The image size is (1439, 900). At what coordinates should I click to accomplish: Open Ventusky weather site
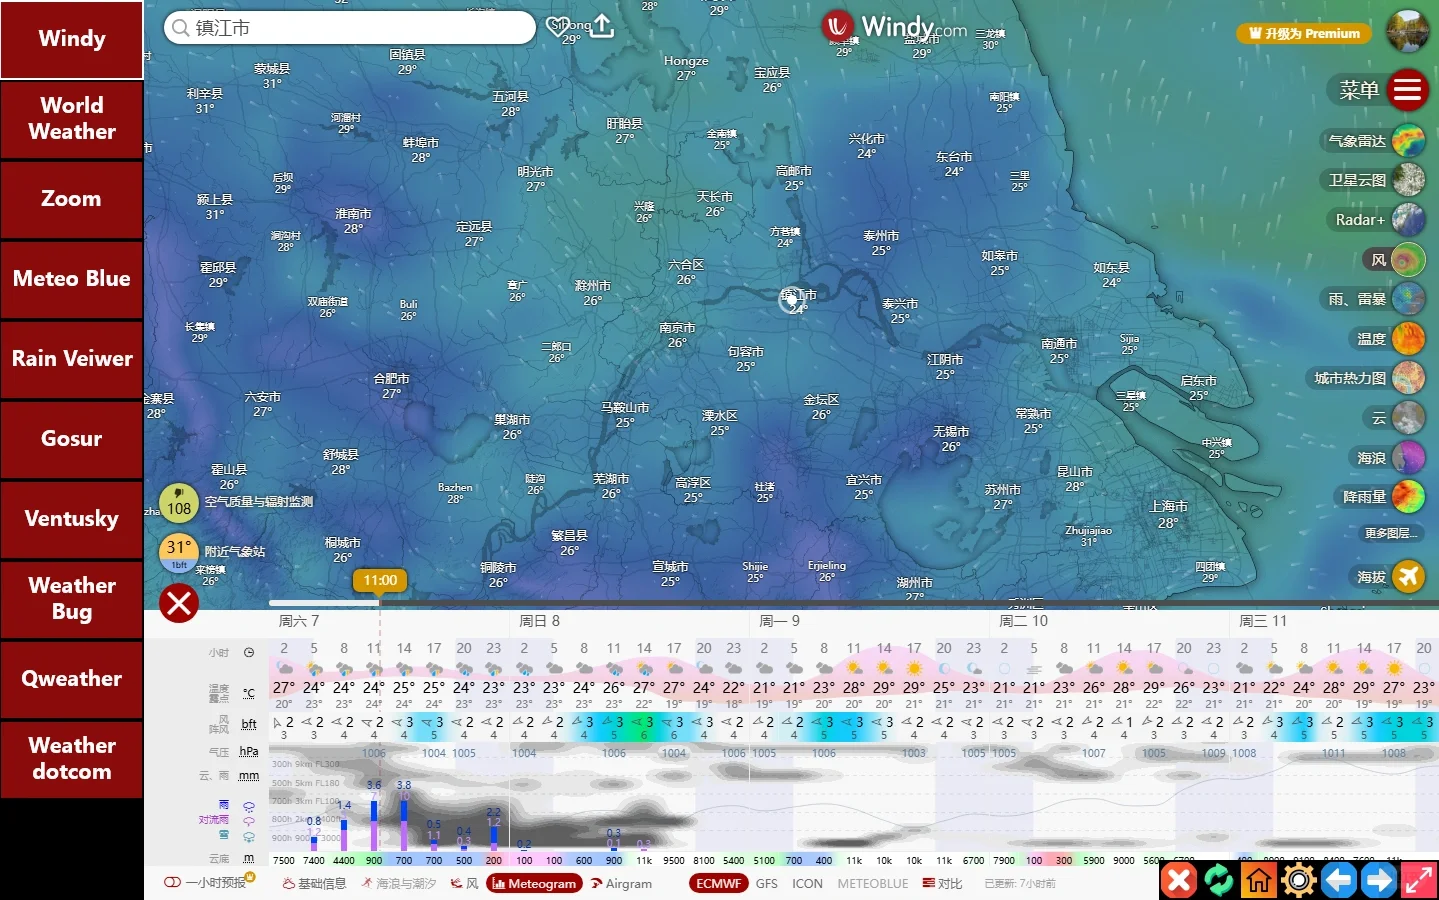click(72, 519)
